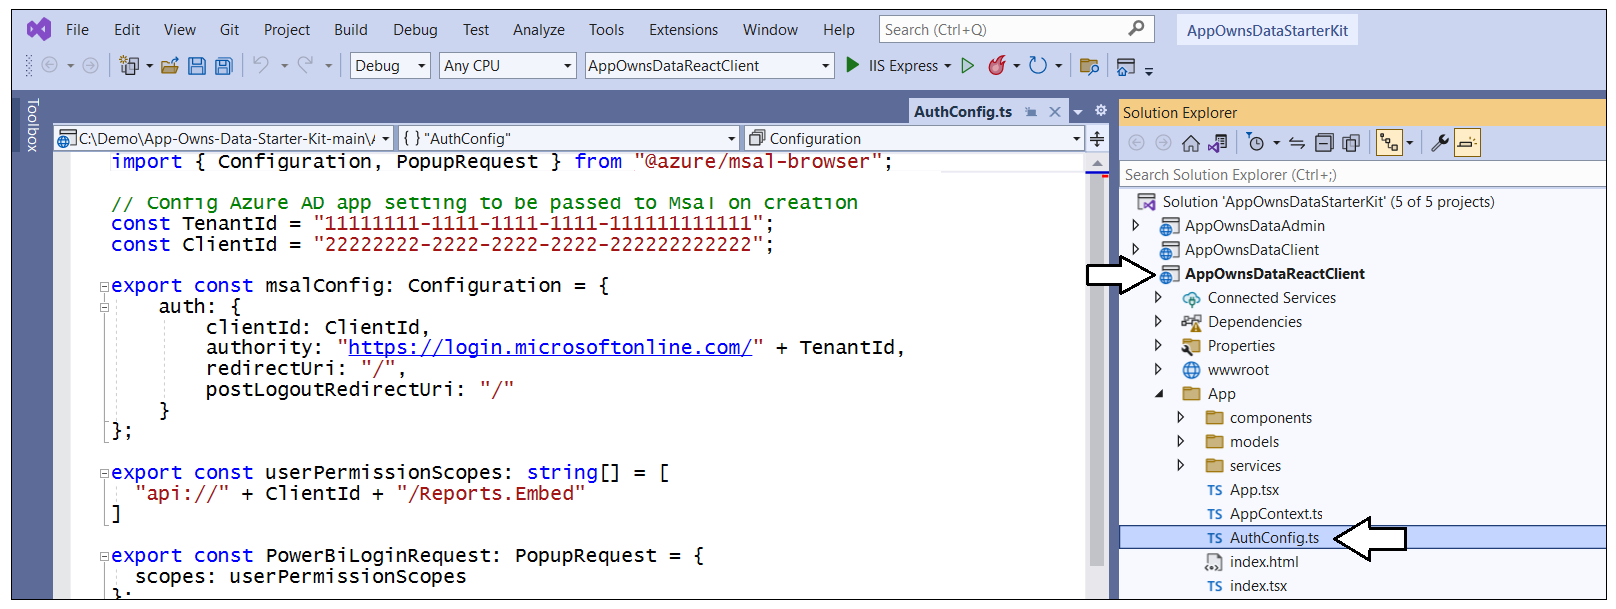The image size is (1616, 609).
Task: Expand the Connected Services node
Action: tap(1158, 297)
